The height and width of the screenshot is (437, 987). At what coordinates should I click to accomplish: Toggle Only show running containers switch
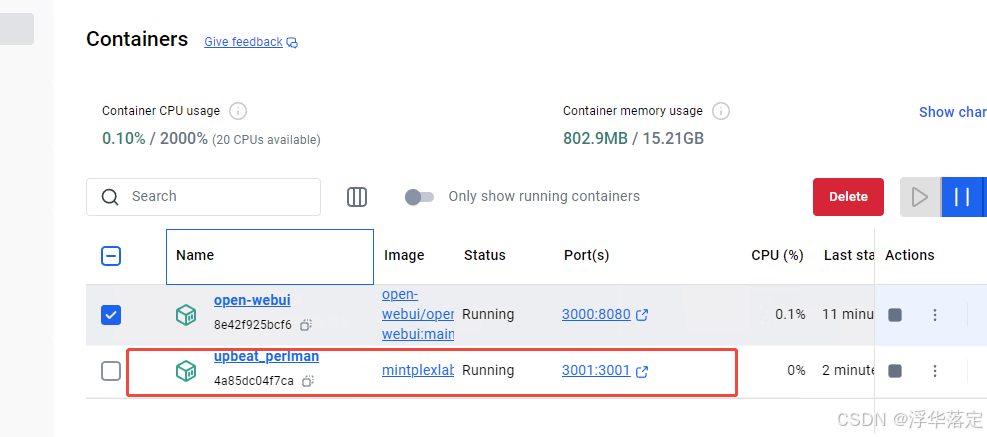419,197
